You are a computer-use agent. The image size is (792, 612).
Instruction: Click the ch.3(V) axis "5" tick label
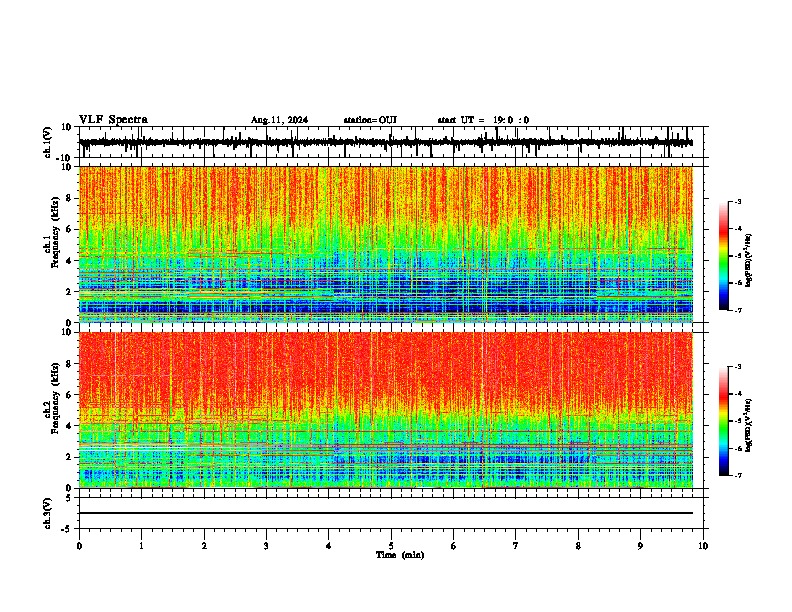[69, 497]
